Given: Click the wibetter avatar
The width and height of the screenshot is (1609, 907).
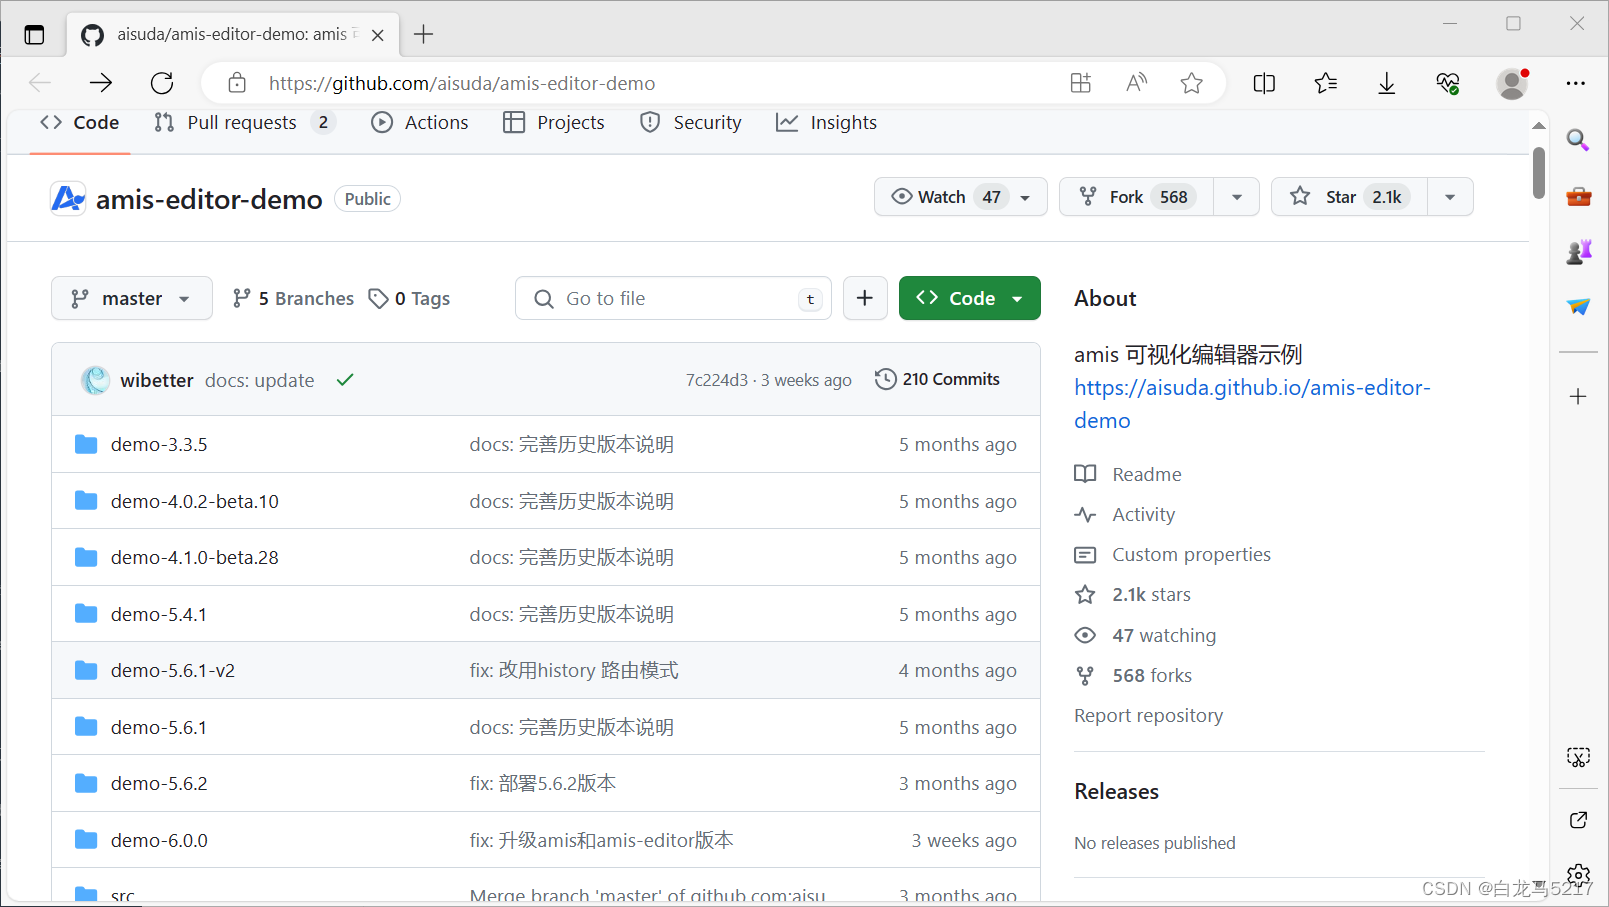Looking at the screenshot, I should [96, 380].
